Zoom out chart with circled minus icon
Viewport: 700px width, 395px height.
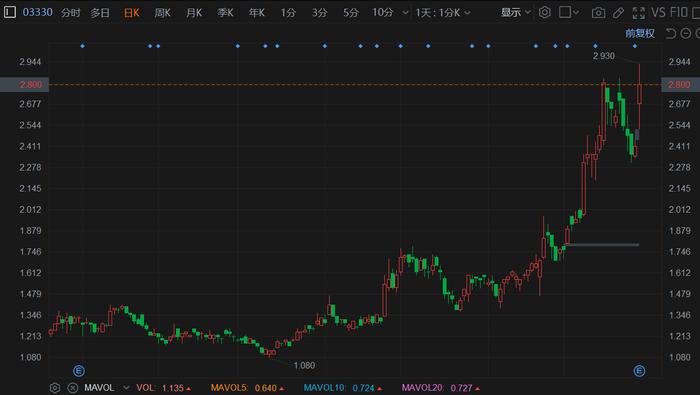point(686,33)
